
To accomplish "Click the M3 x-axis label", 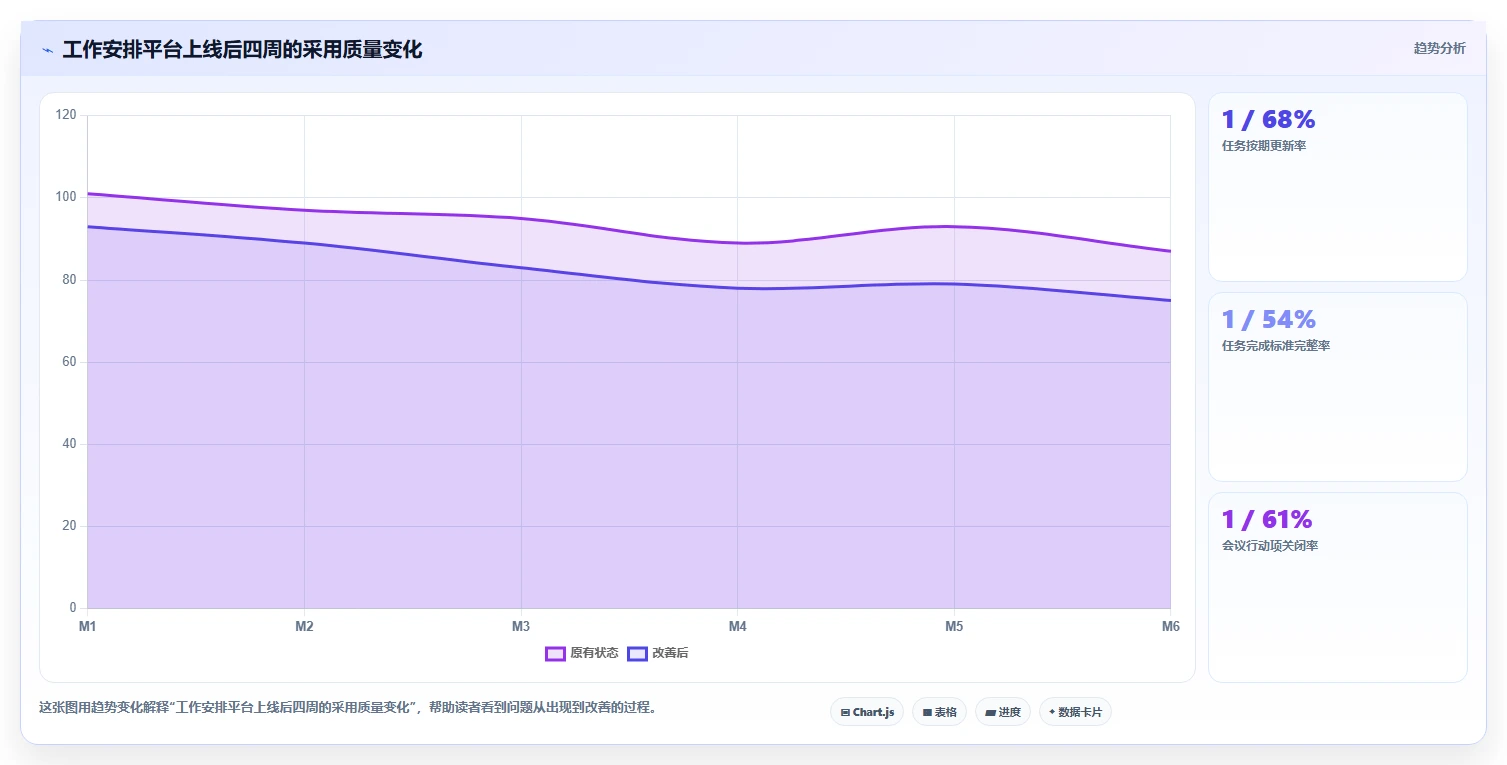I will click(x=521, y=627).
